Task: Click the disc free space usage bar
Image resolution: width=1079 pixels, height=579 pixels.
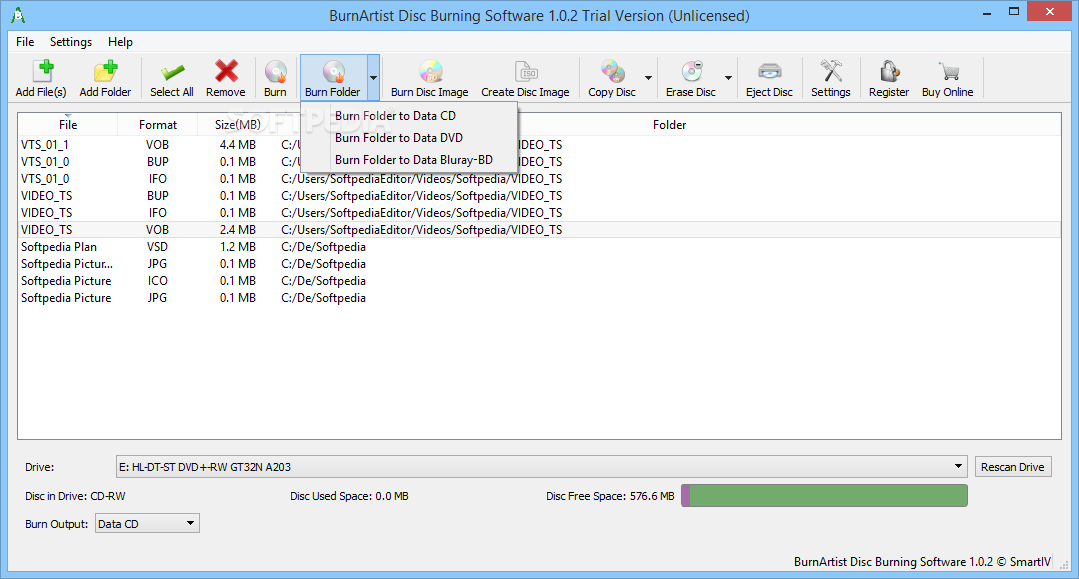Action: point(824,496)
